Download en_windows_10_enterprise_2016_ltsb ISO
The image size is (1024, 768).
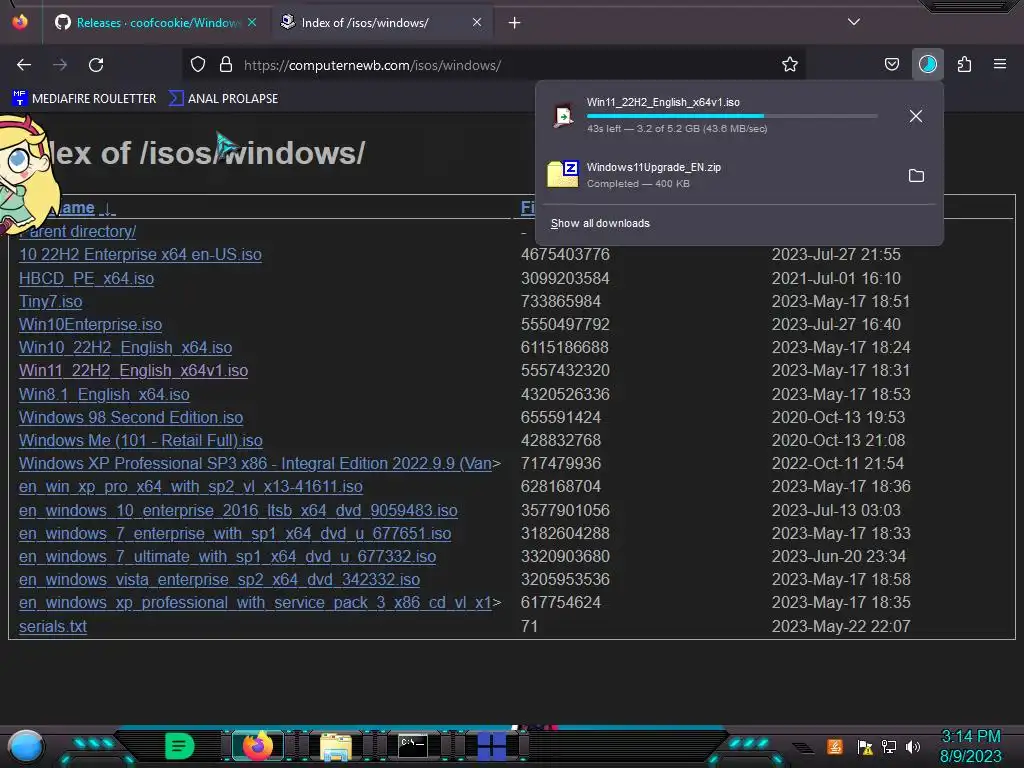[x=238, y=510]
